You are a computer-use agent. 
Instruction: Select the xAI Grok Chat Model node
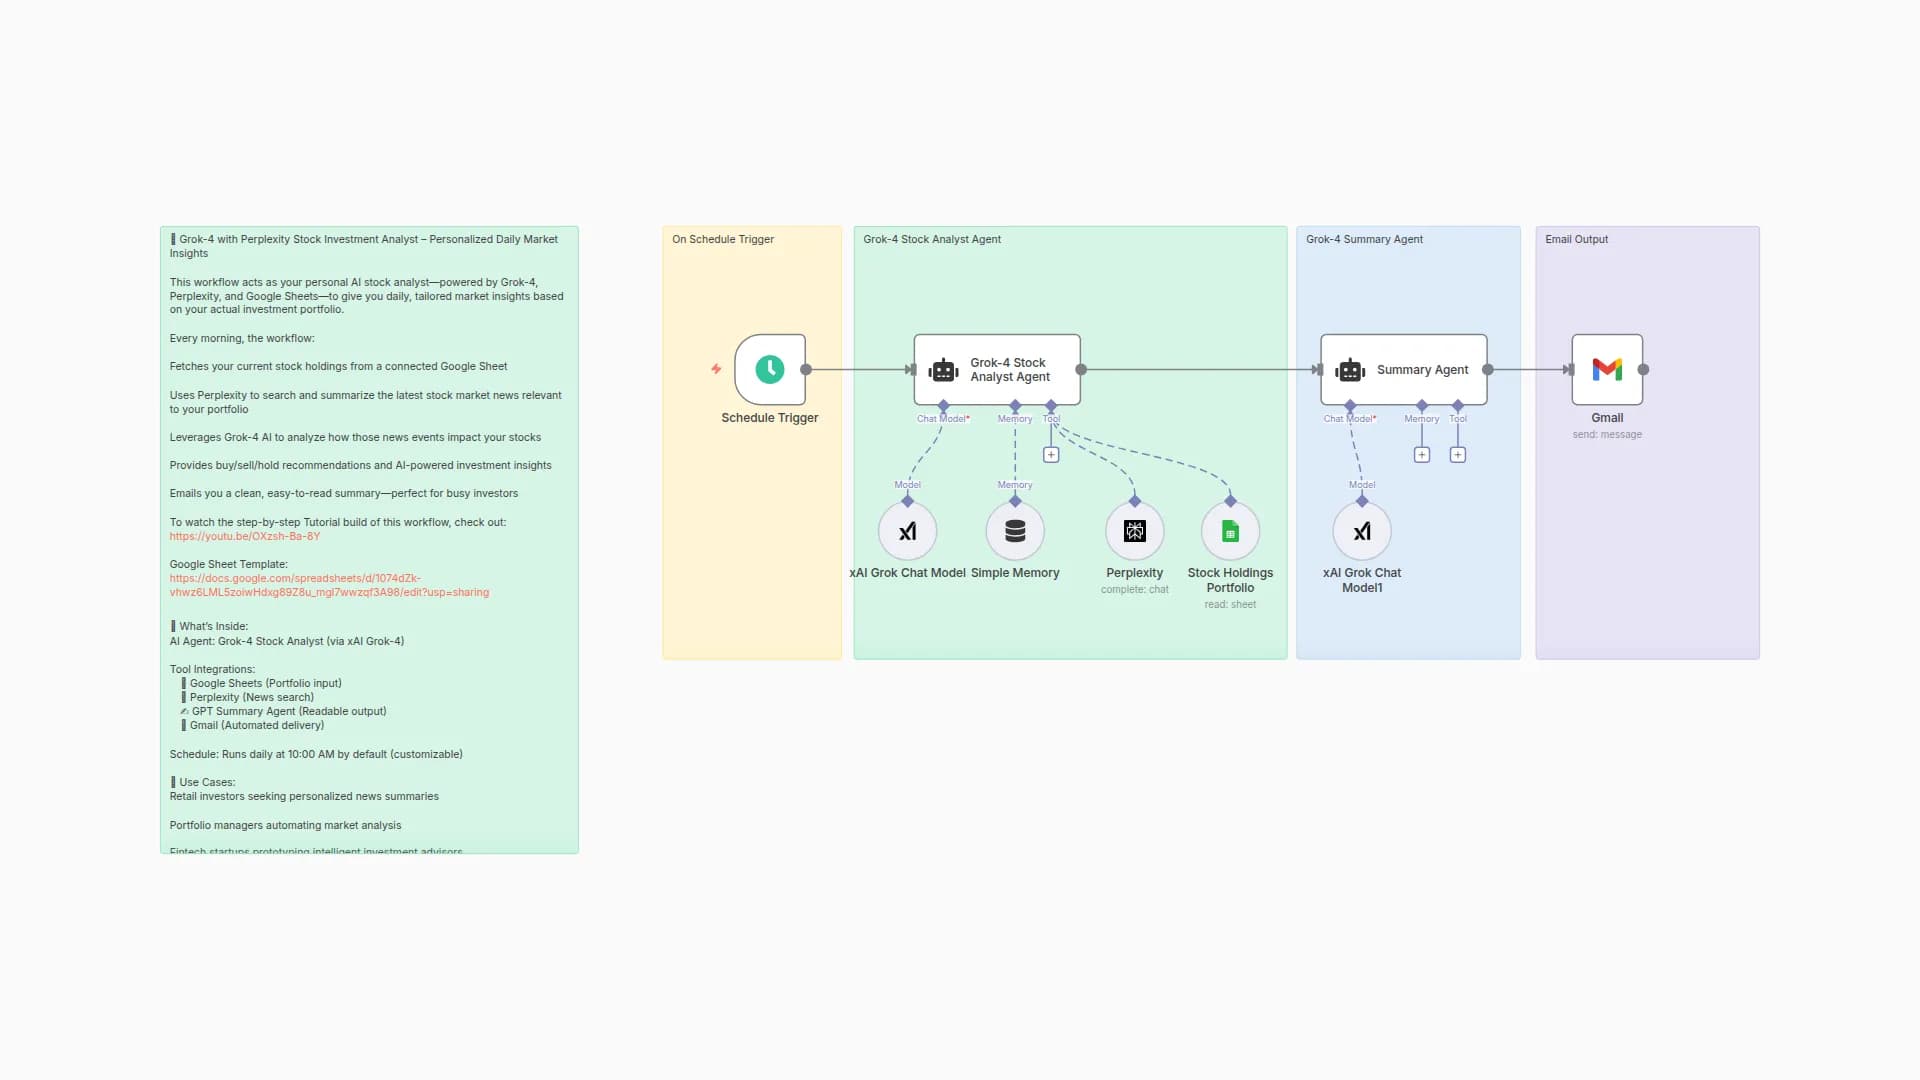tap(907, 531)
